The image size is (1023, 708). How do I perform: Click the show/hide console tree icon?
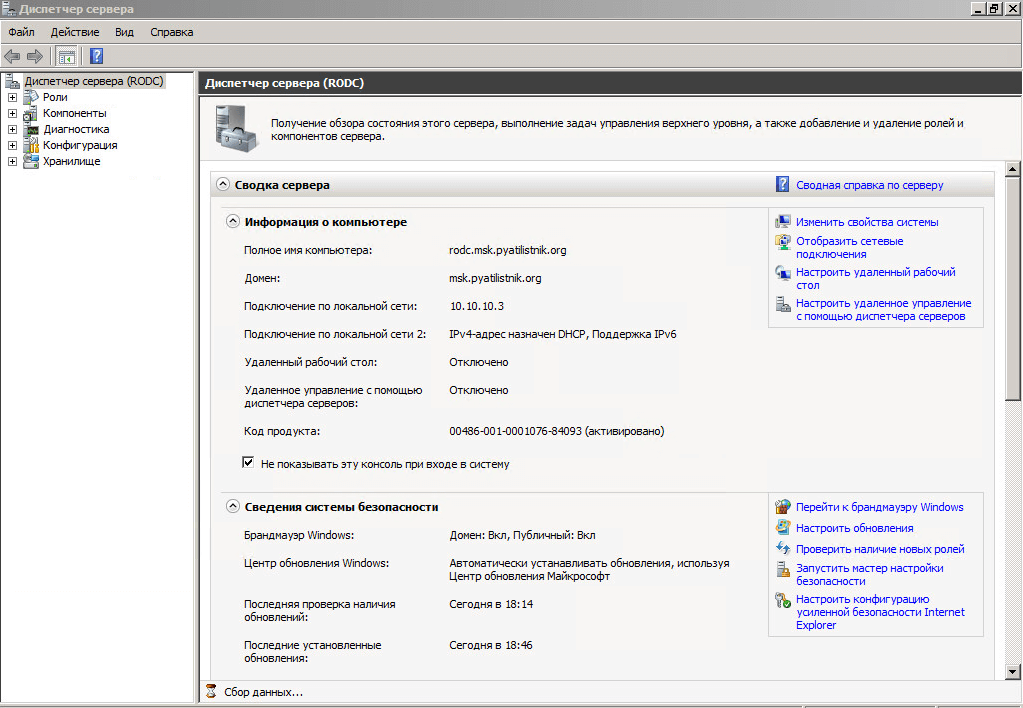click(x=67, y=56)
